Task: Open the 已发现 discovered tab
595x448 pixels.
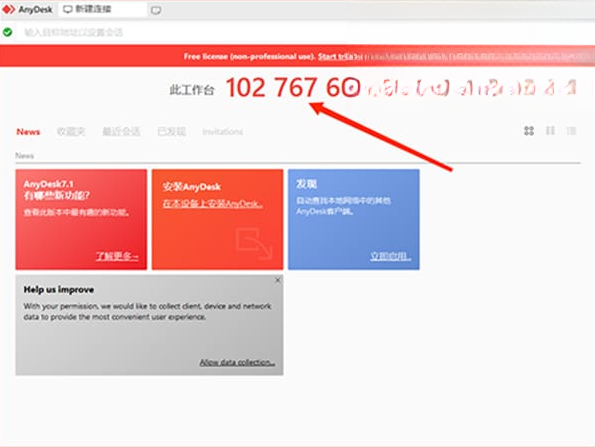Action: pos(172,132)
